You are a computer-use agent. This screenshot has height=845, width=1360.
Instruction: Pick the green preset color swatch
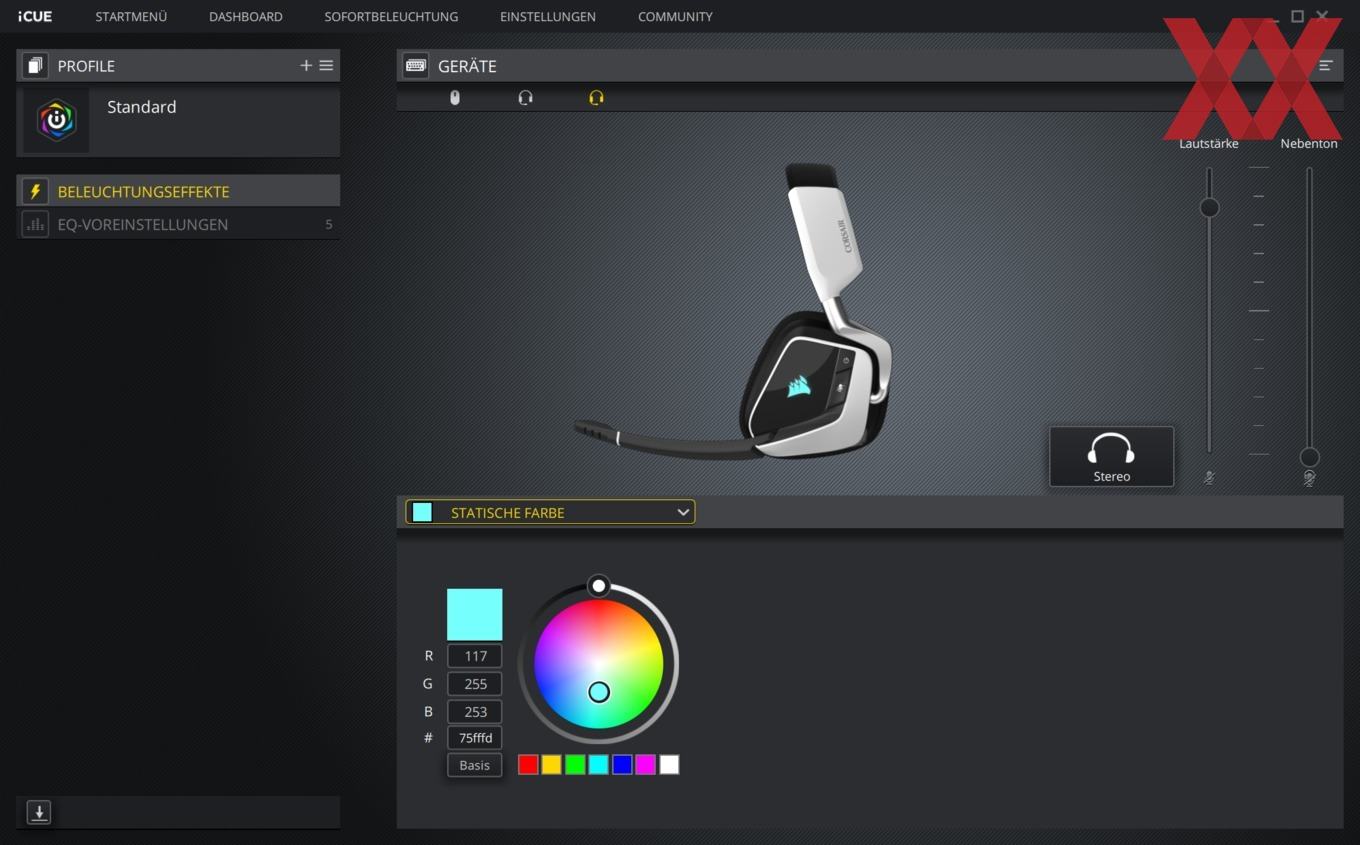575,765
